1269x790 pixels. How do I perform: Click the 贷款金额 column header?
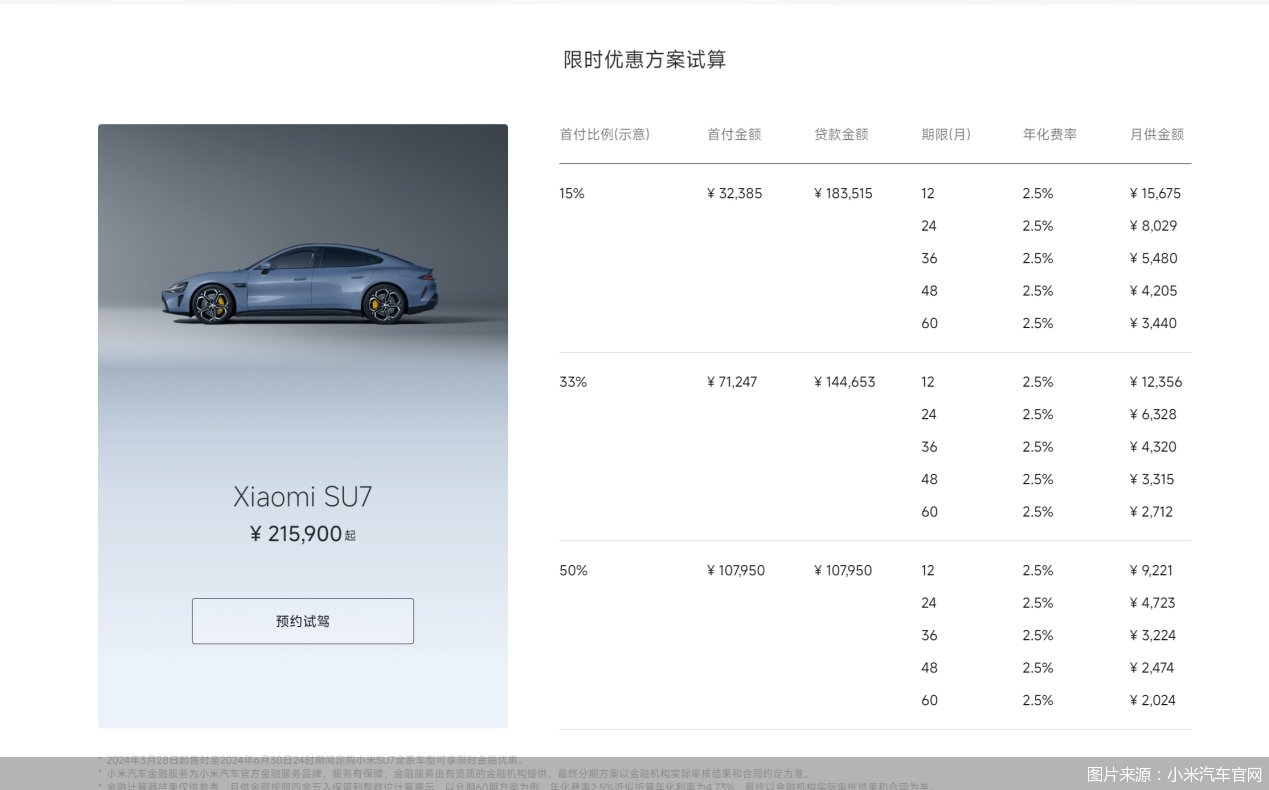(x=841, y=134)
